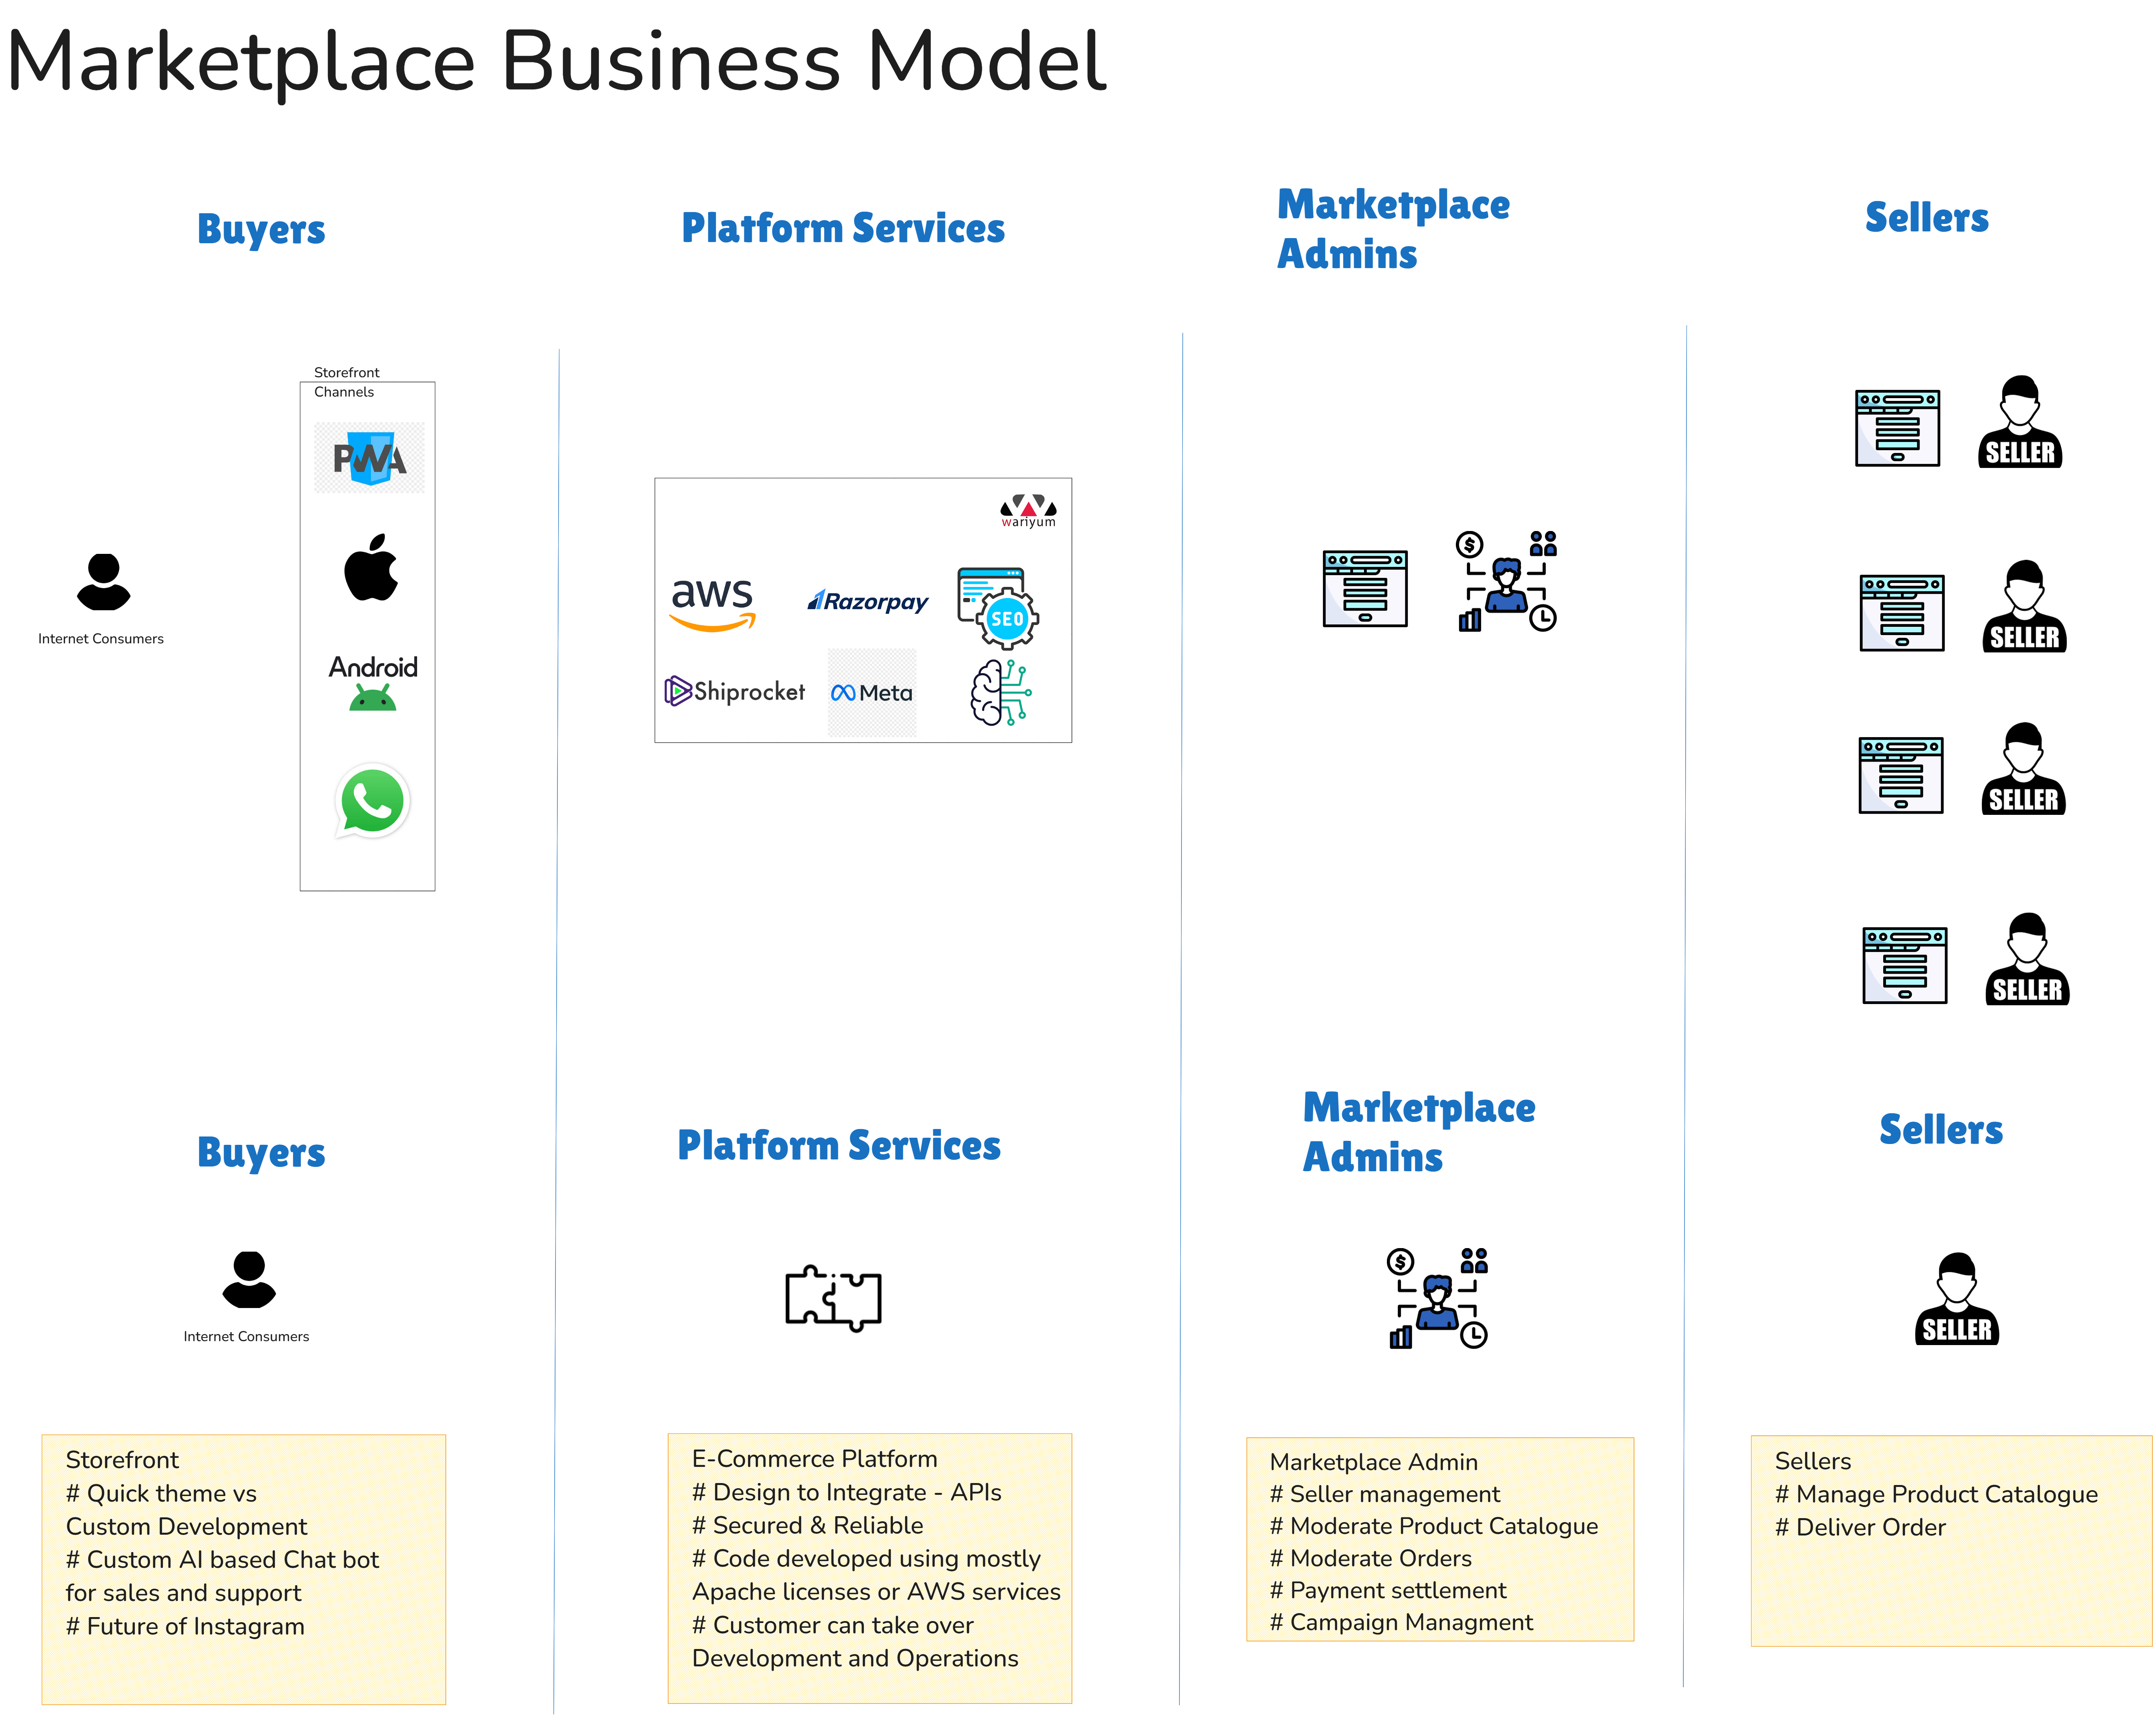Viewport: 2156px width, 1718px height.
Task: Click the Android robot logo
Action: click(373, 683)
